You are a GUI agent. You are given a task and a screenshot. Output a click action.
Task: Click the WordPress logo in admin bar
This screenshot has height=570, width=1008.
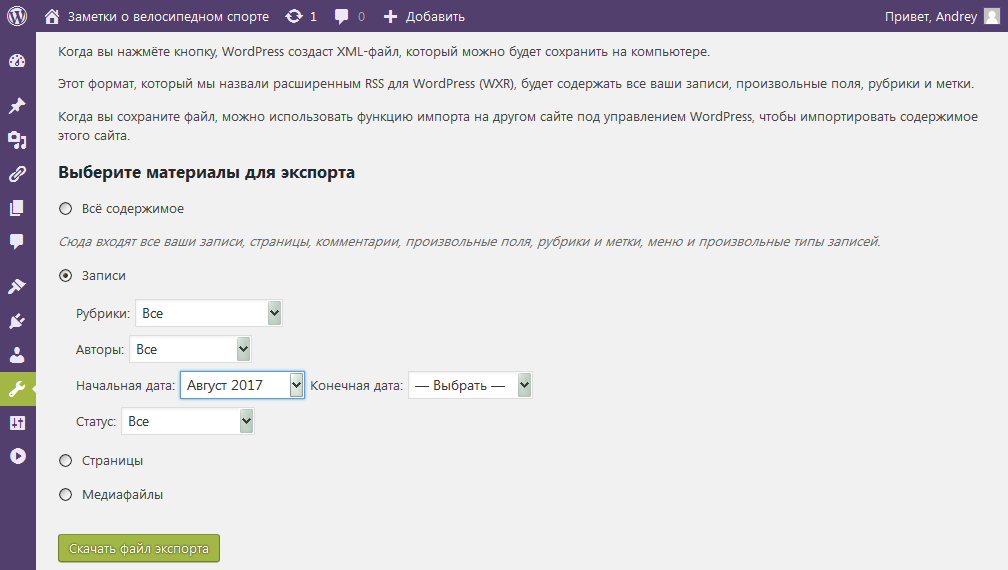17,16
